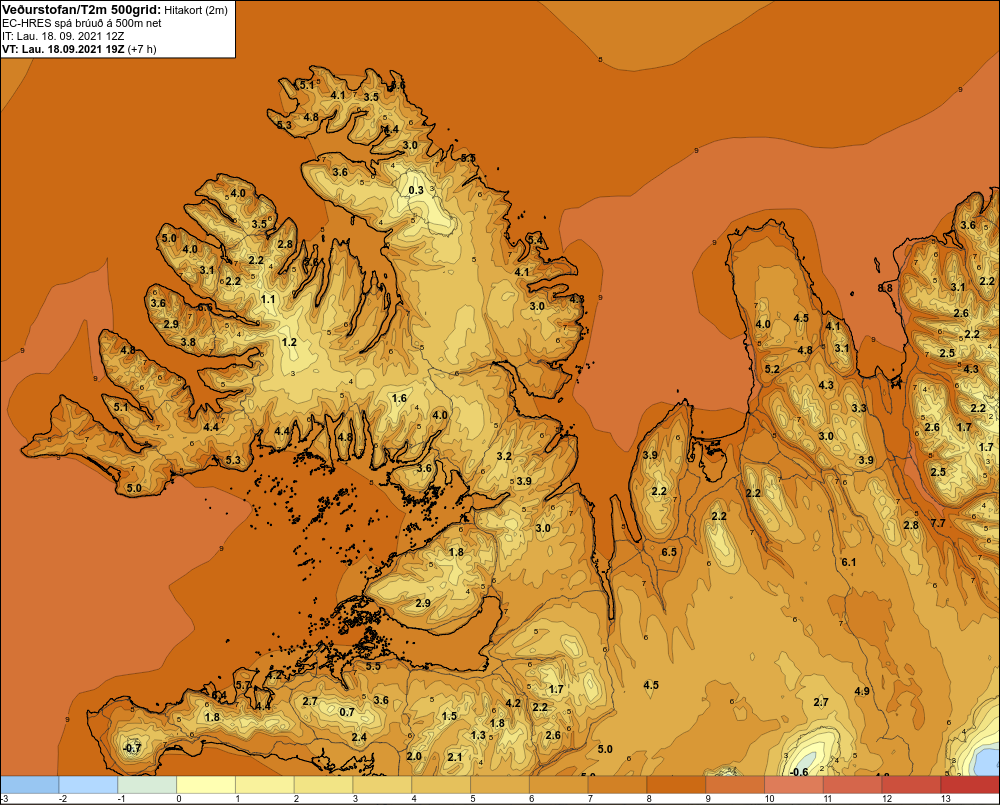The width and height of the screenshot is (1000, 805).
Task: Click the 1.1 temperature value
Action: tap(268, 299)
